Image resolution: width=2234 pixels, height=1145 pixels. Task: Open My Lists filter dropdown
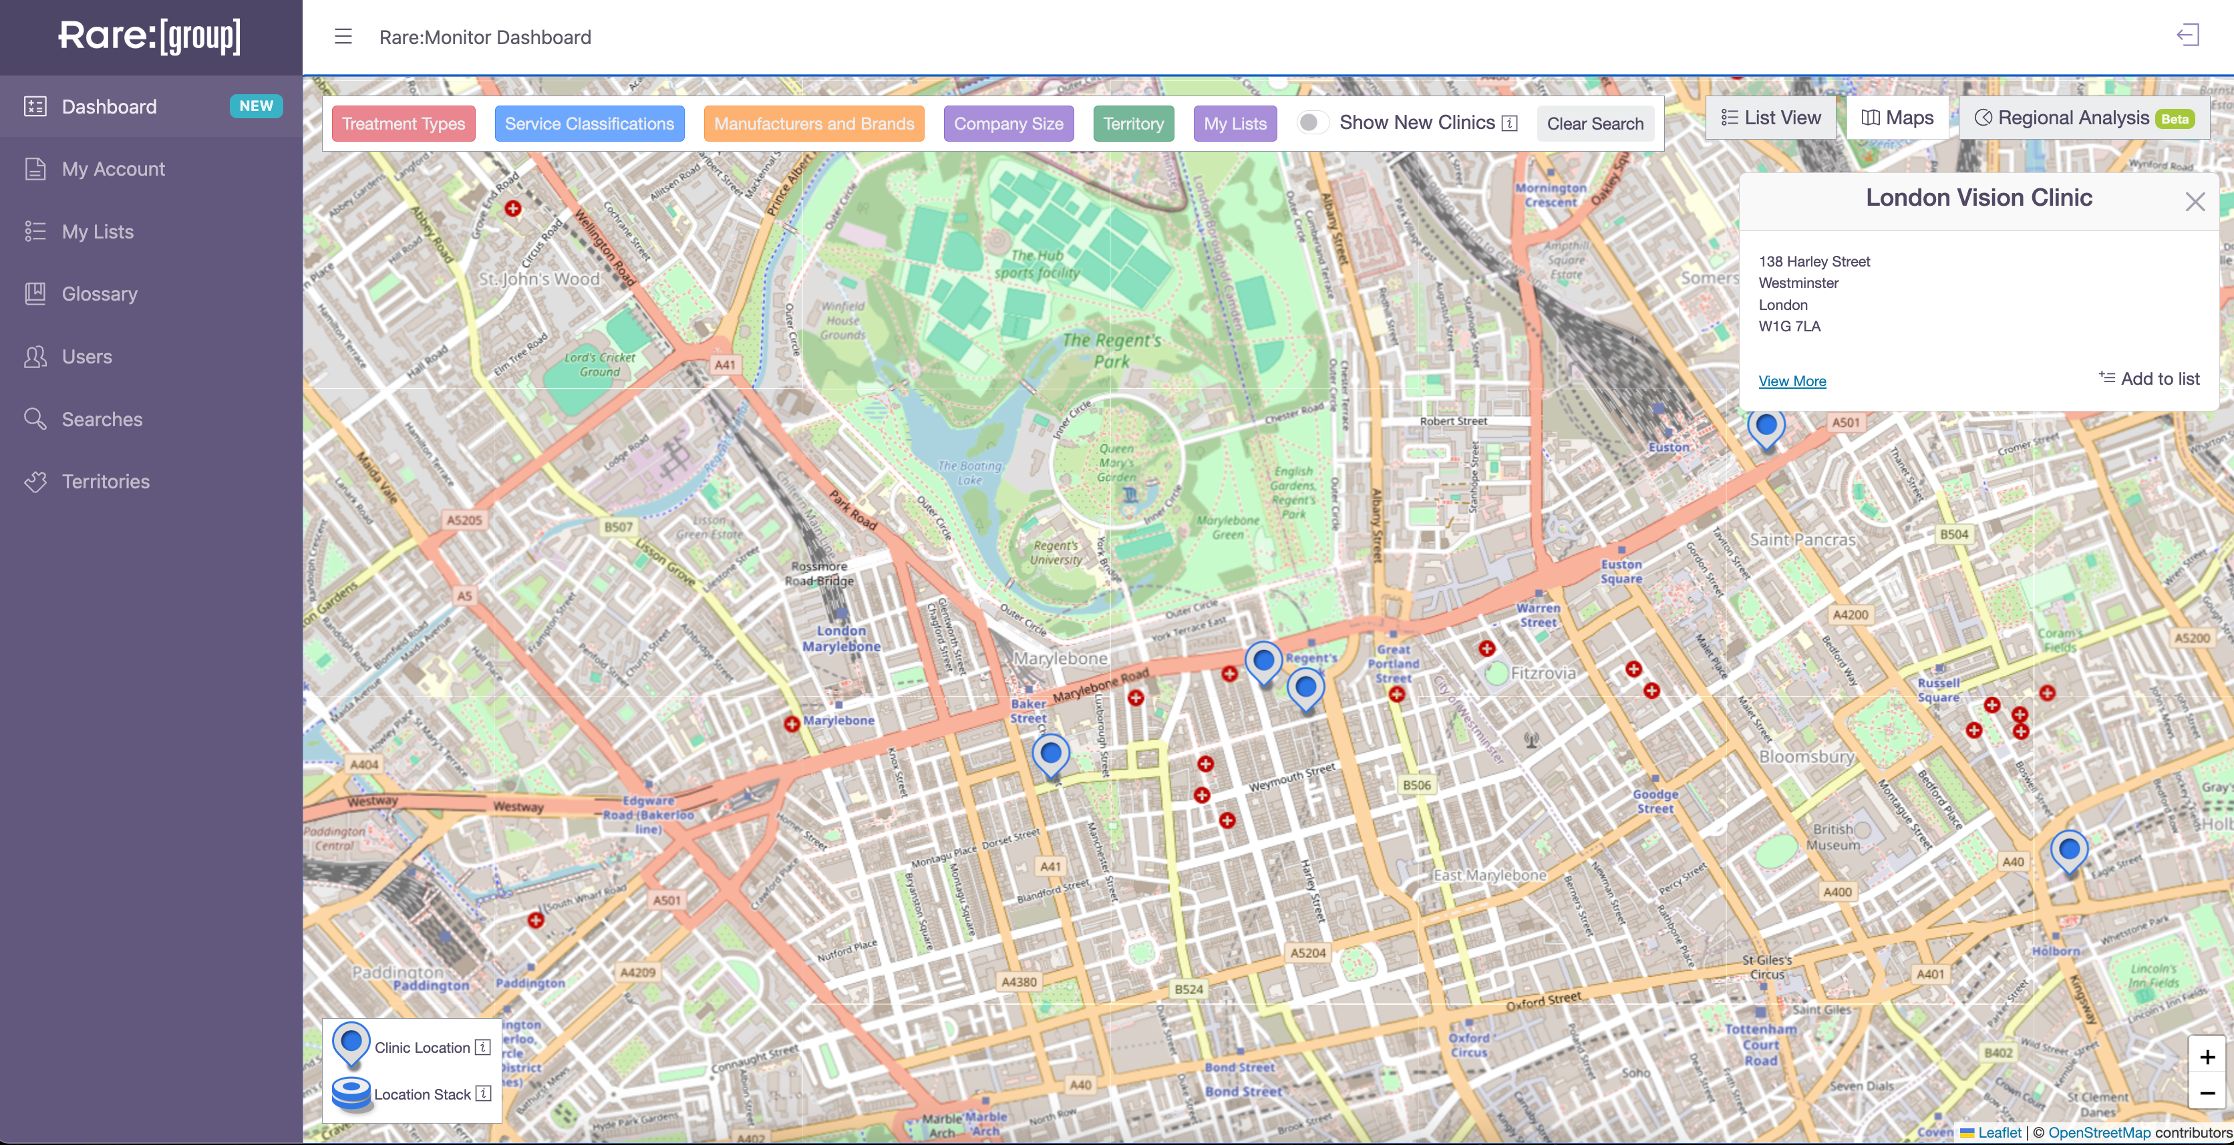coord(1235,124)
